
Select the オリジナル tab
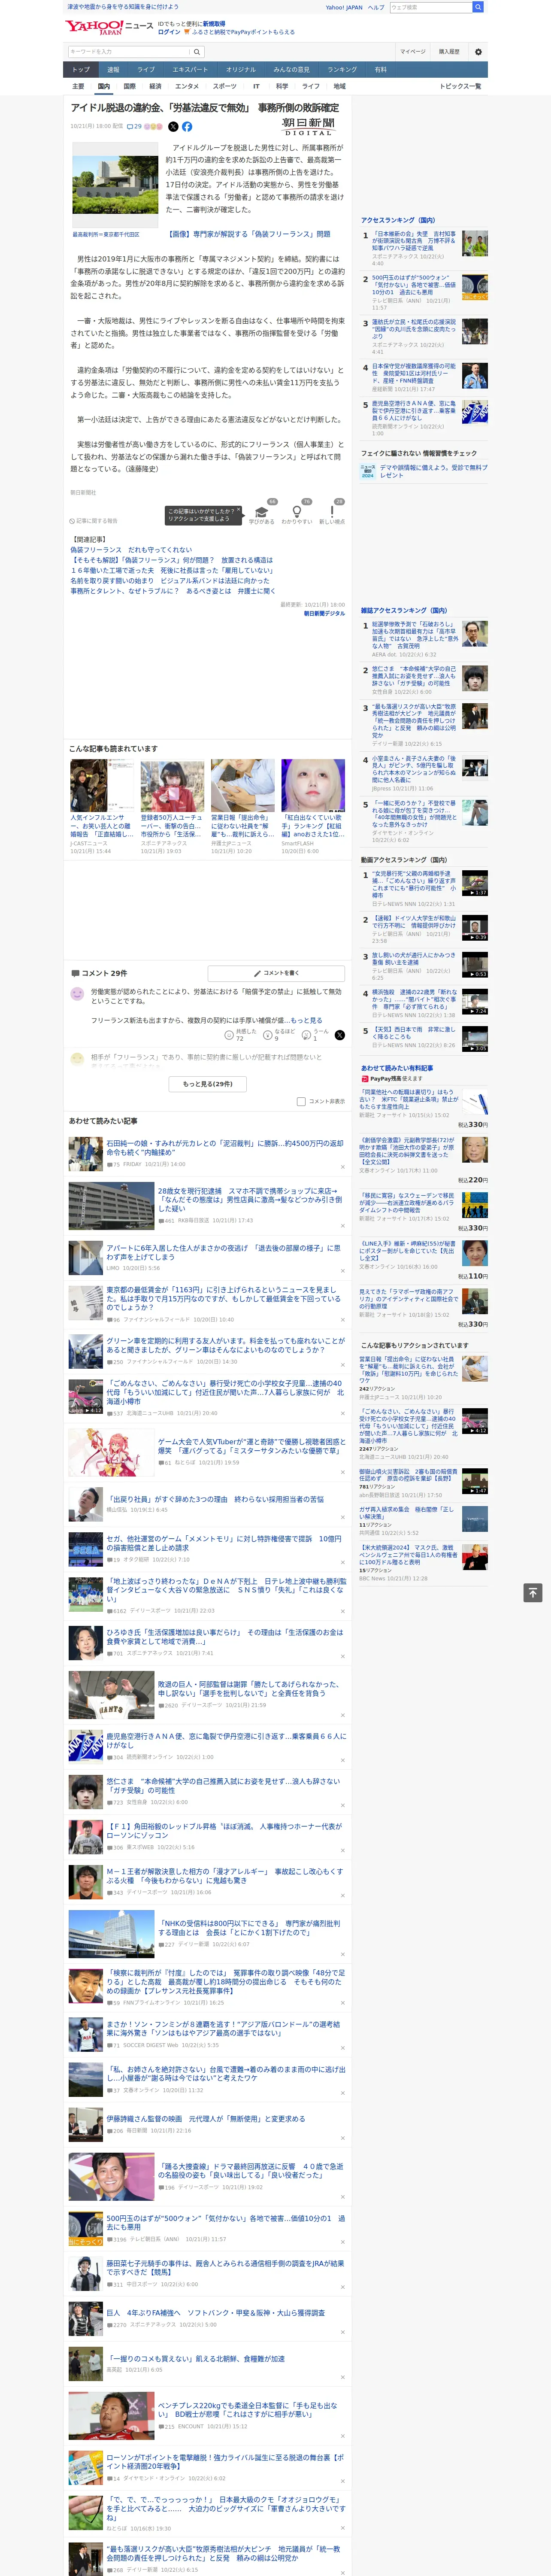241,70
